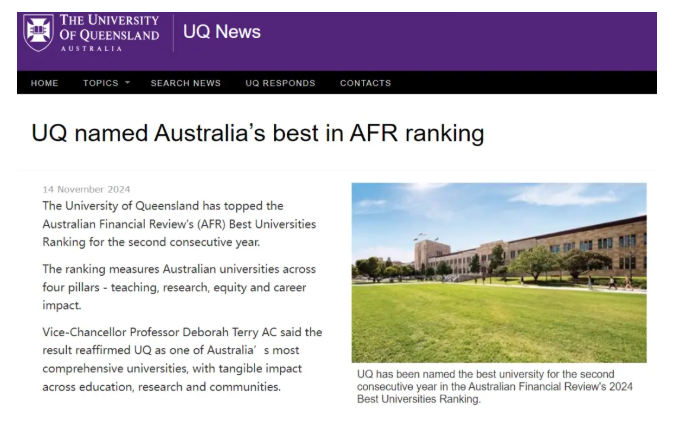Open the CONTACTS navigation item
The width and height of the screenshot is (676, 432).
click(365, 83)
